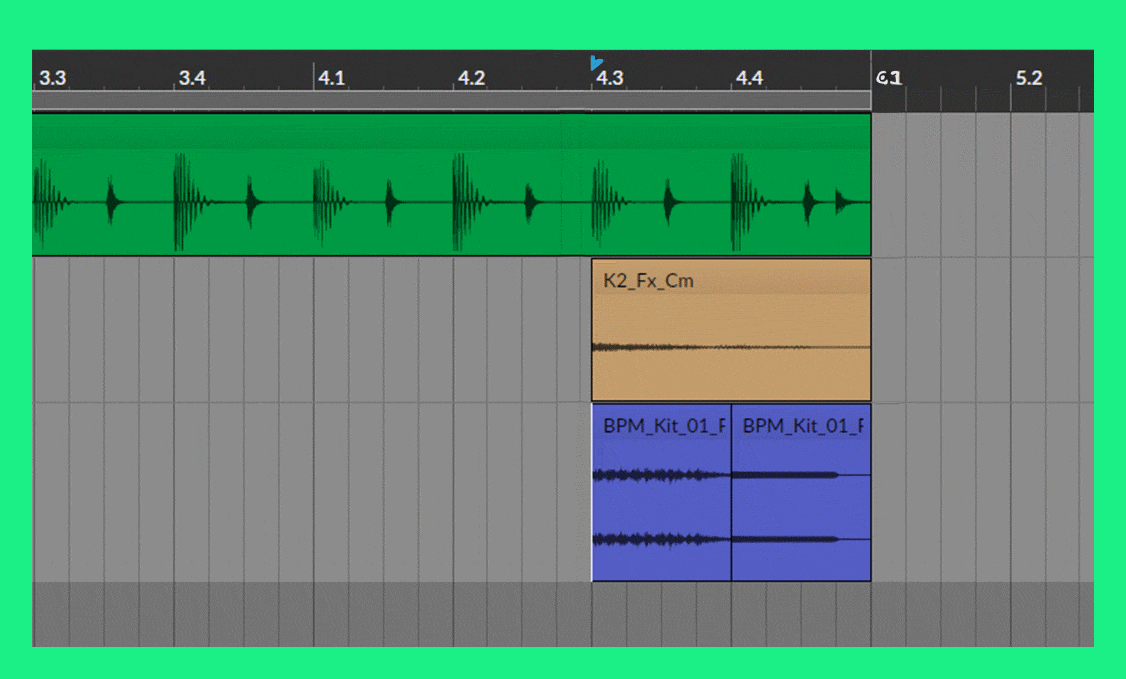Jump to bar 4.1 on the ruler
This screenshot has width=1126, height=679.
click(x=331, y=78)
